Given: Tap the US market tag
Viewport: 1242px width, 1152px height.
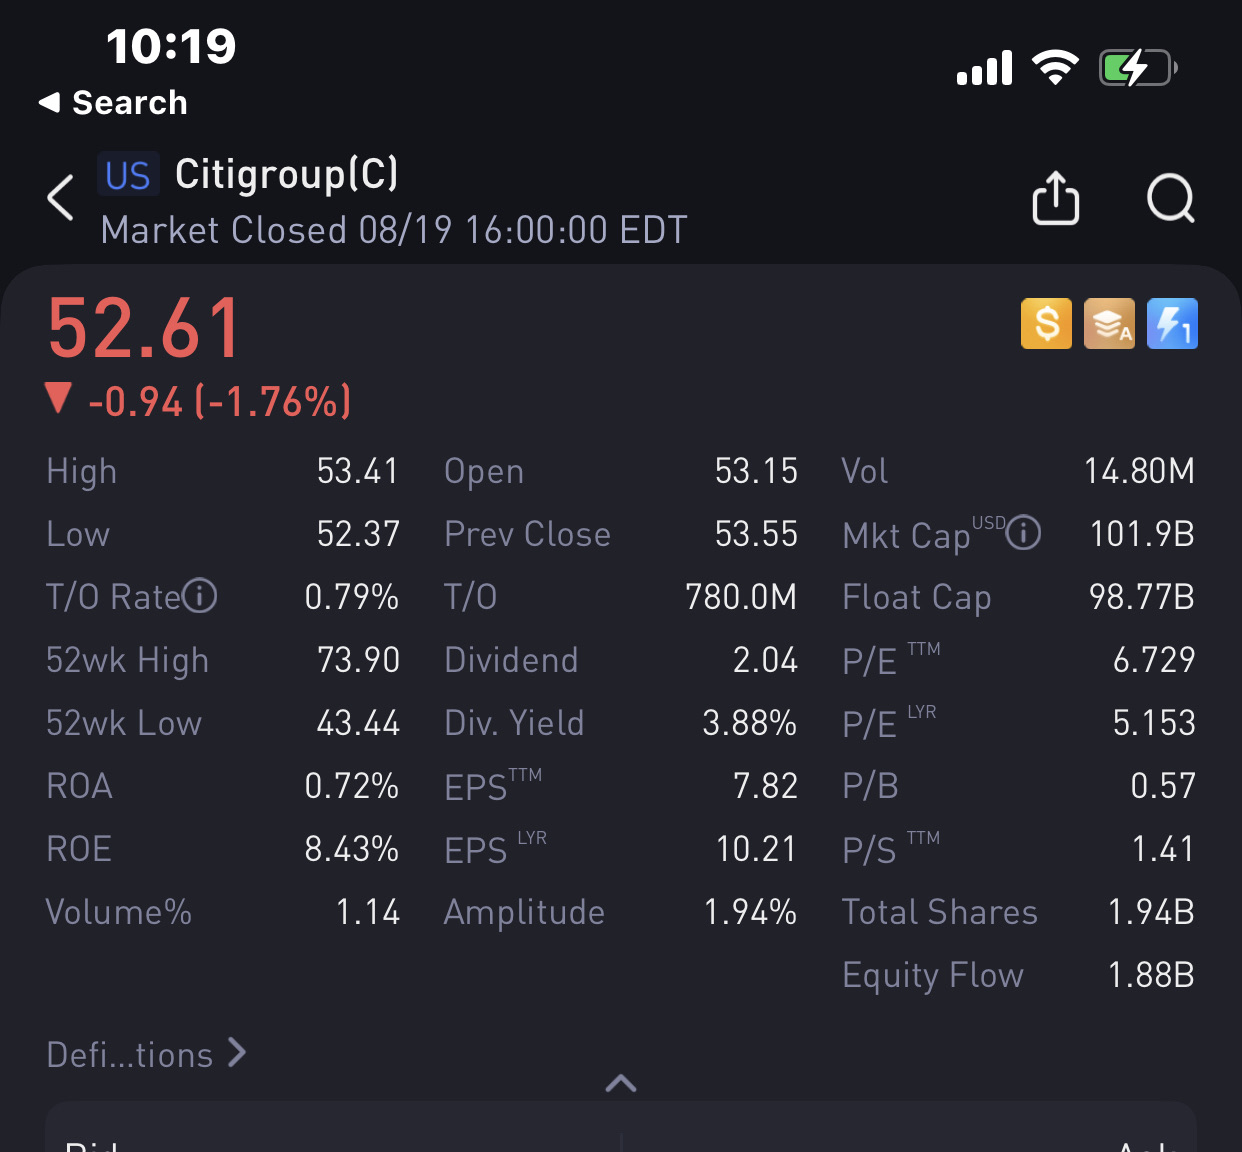Looking at the screenshot, I should click(x=128, y=175).
